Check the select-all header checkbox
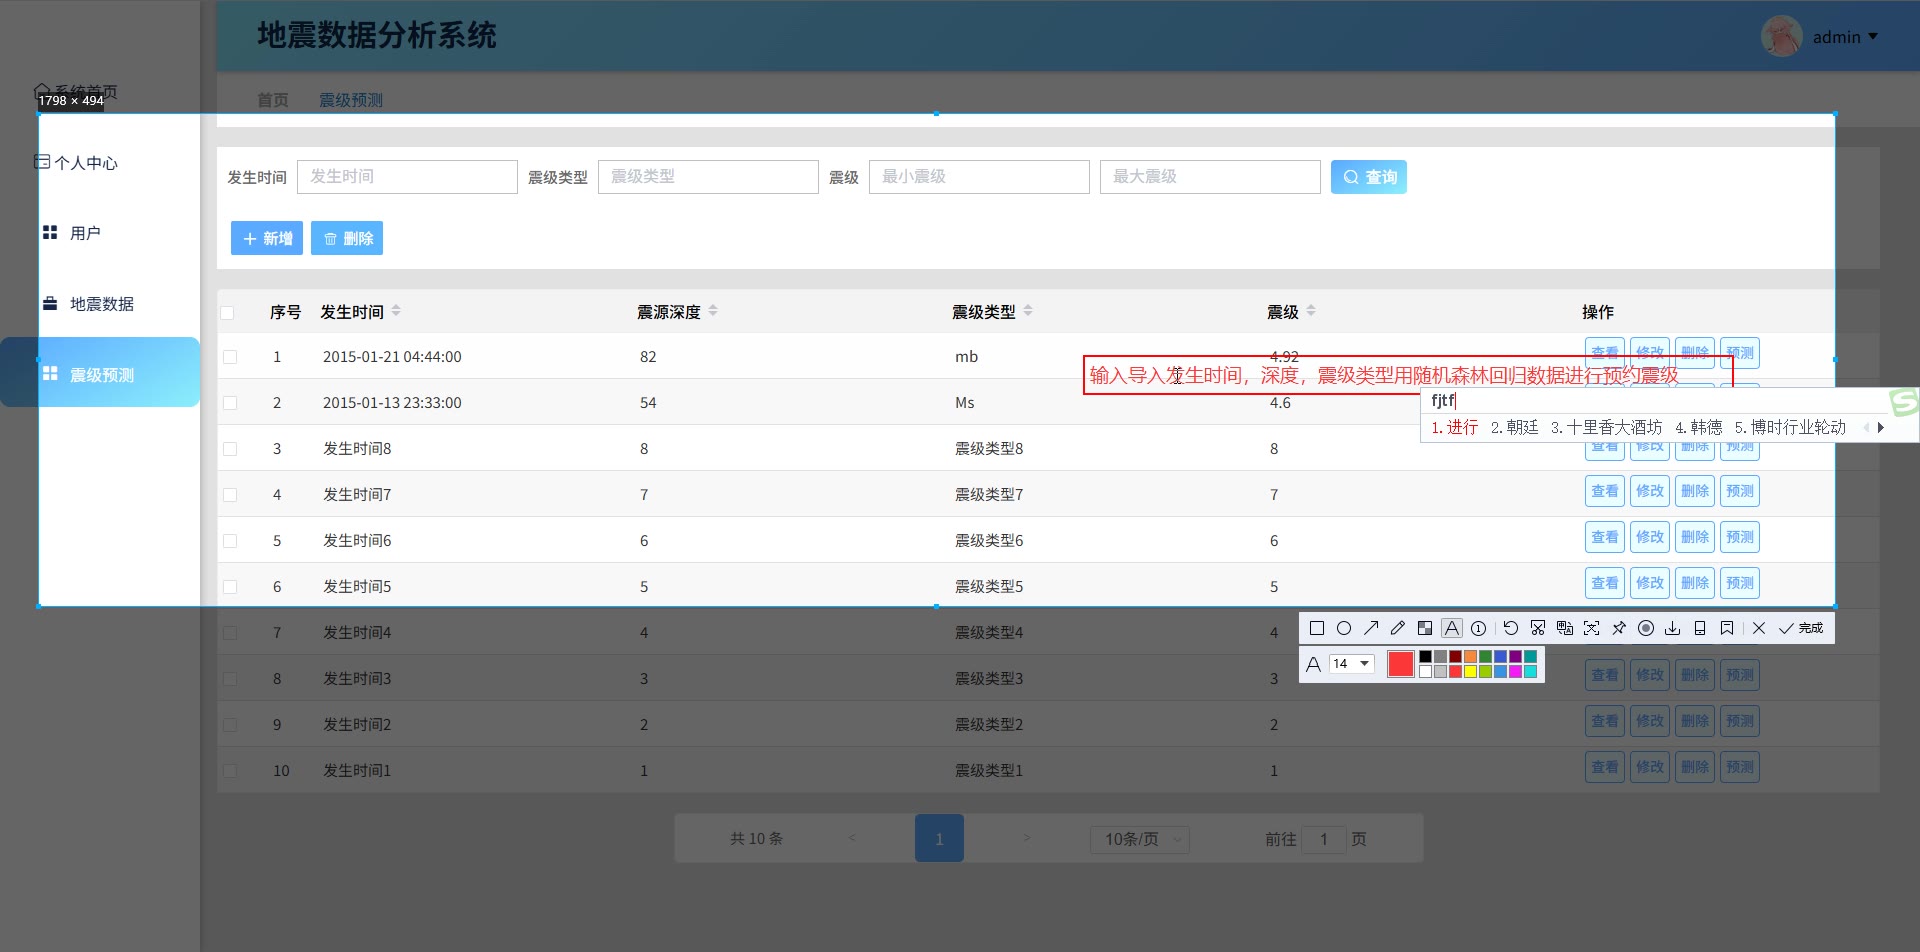This screenshot has height=952, width=1920. tap(228, 313)
